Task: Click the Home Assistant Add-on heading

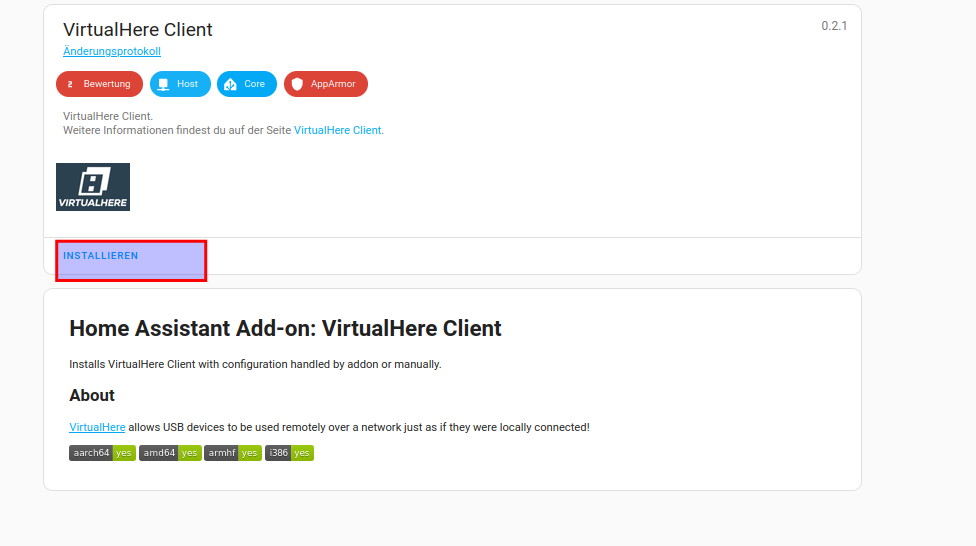Action: (x=285, y=328)
